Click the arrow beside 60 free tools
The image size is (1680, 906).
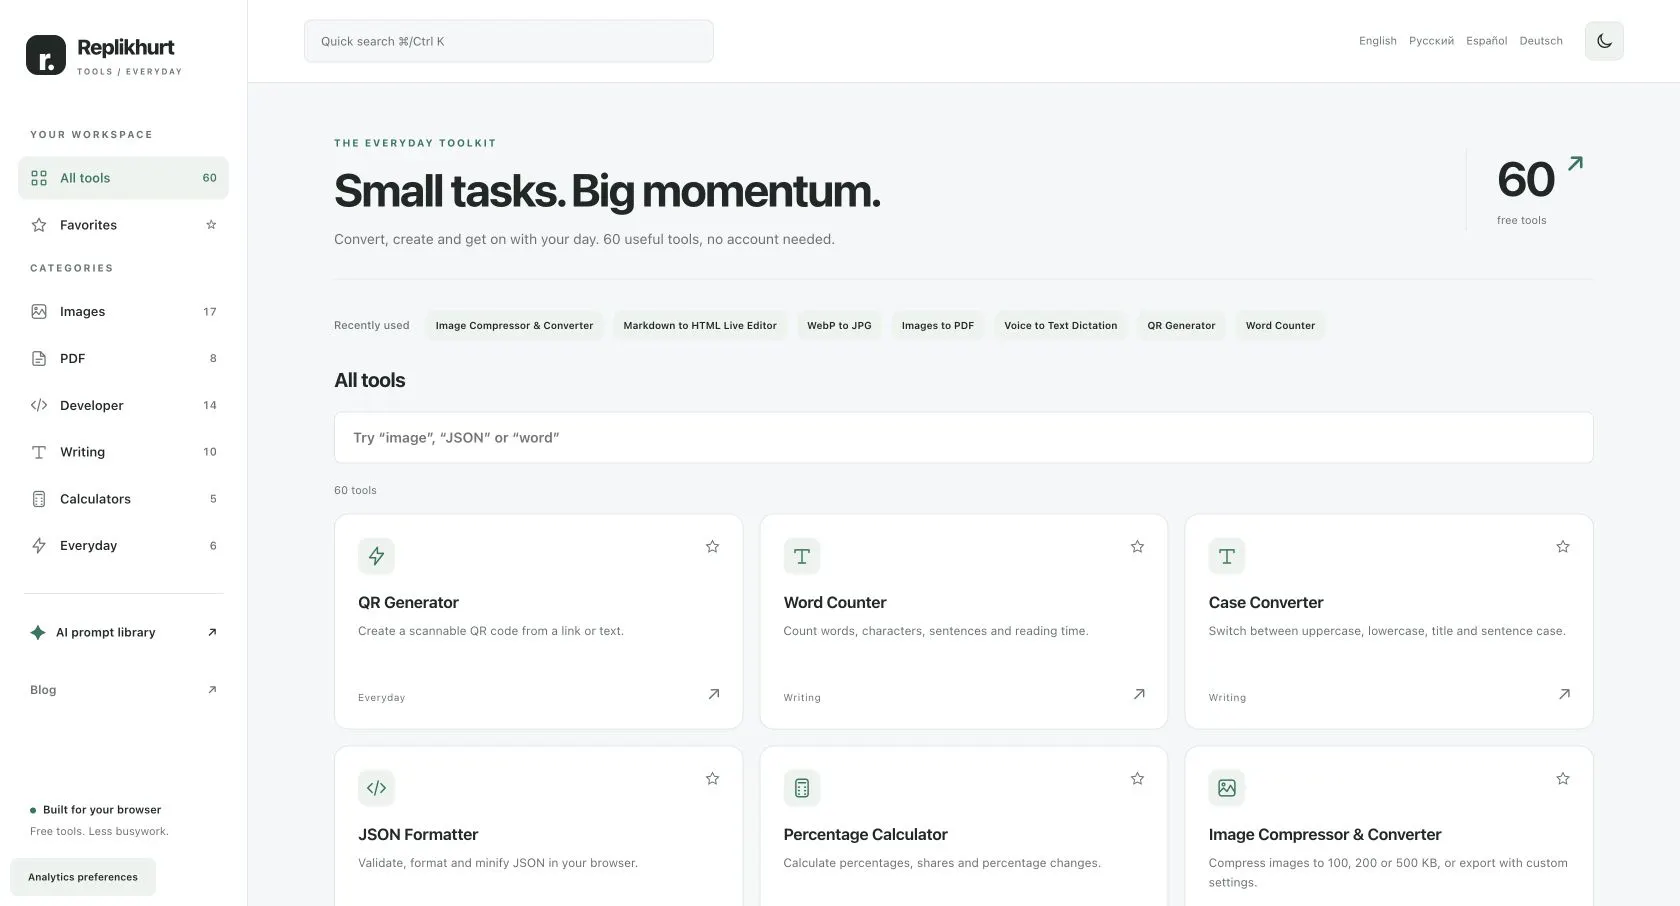click(1576, 163)
